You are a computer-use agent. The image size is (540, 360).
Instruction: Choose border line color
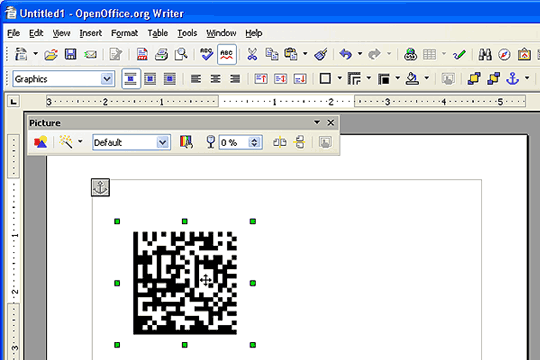(383, 79)
